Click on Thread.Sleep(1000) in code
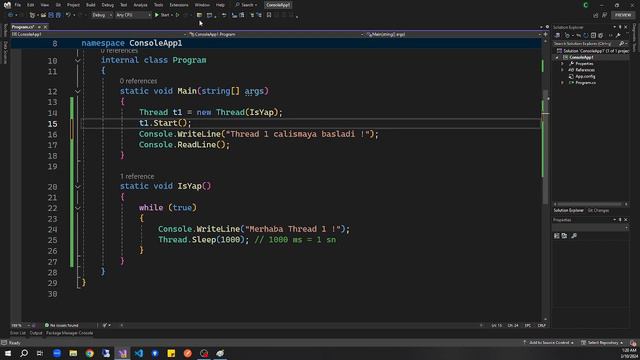 click(203, 240)
